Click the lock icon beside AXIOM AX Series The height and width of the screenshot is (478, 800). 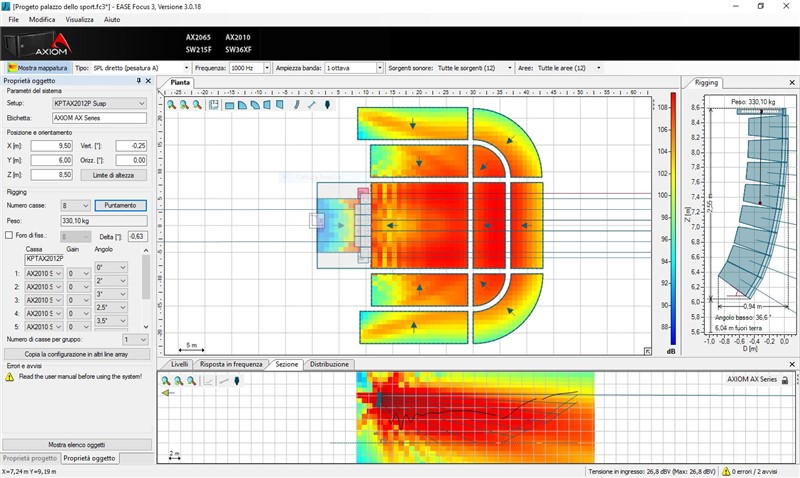(785, 380)
